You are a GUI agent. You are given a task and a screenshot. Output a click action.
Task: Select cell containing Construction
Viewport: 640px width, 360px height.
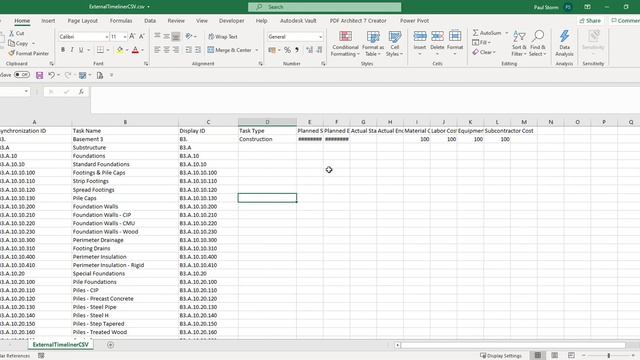click(x=267, y=139)
